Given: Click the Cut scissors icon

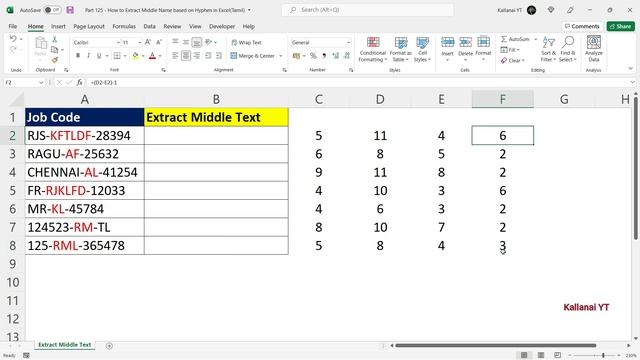Looking at the screenshot, I should [x=54, y=40].
